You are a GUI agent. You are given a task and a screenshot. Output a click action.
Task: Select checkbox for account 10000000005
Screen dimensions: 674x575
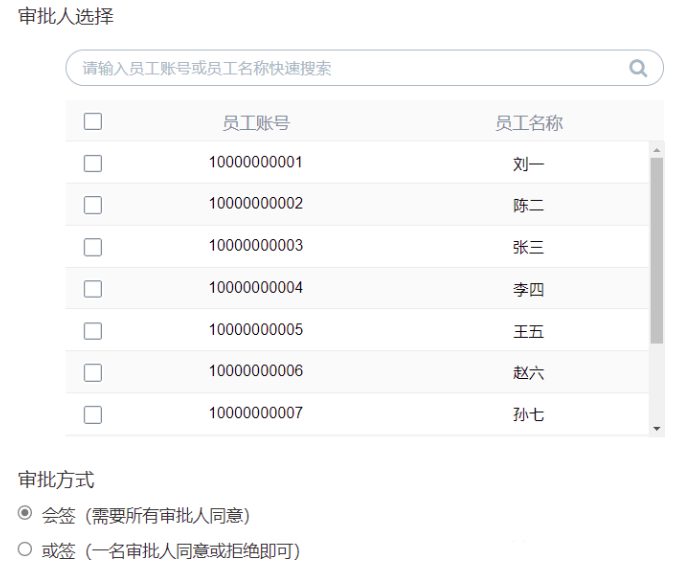click(x=93, y=331)
